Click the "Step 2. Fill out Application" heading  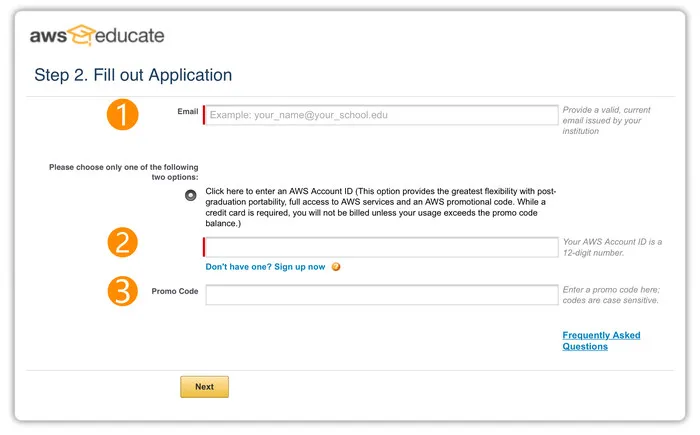133,75
